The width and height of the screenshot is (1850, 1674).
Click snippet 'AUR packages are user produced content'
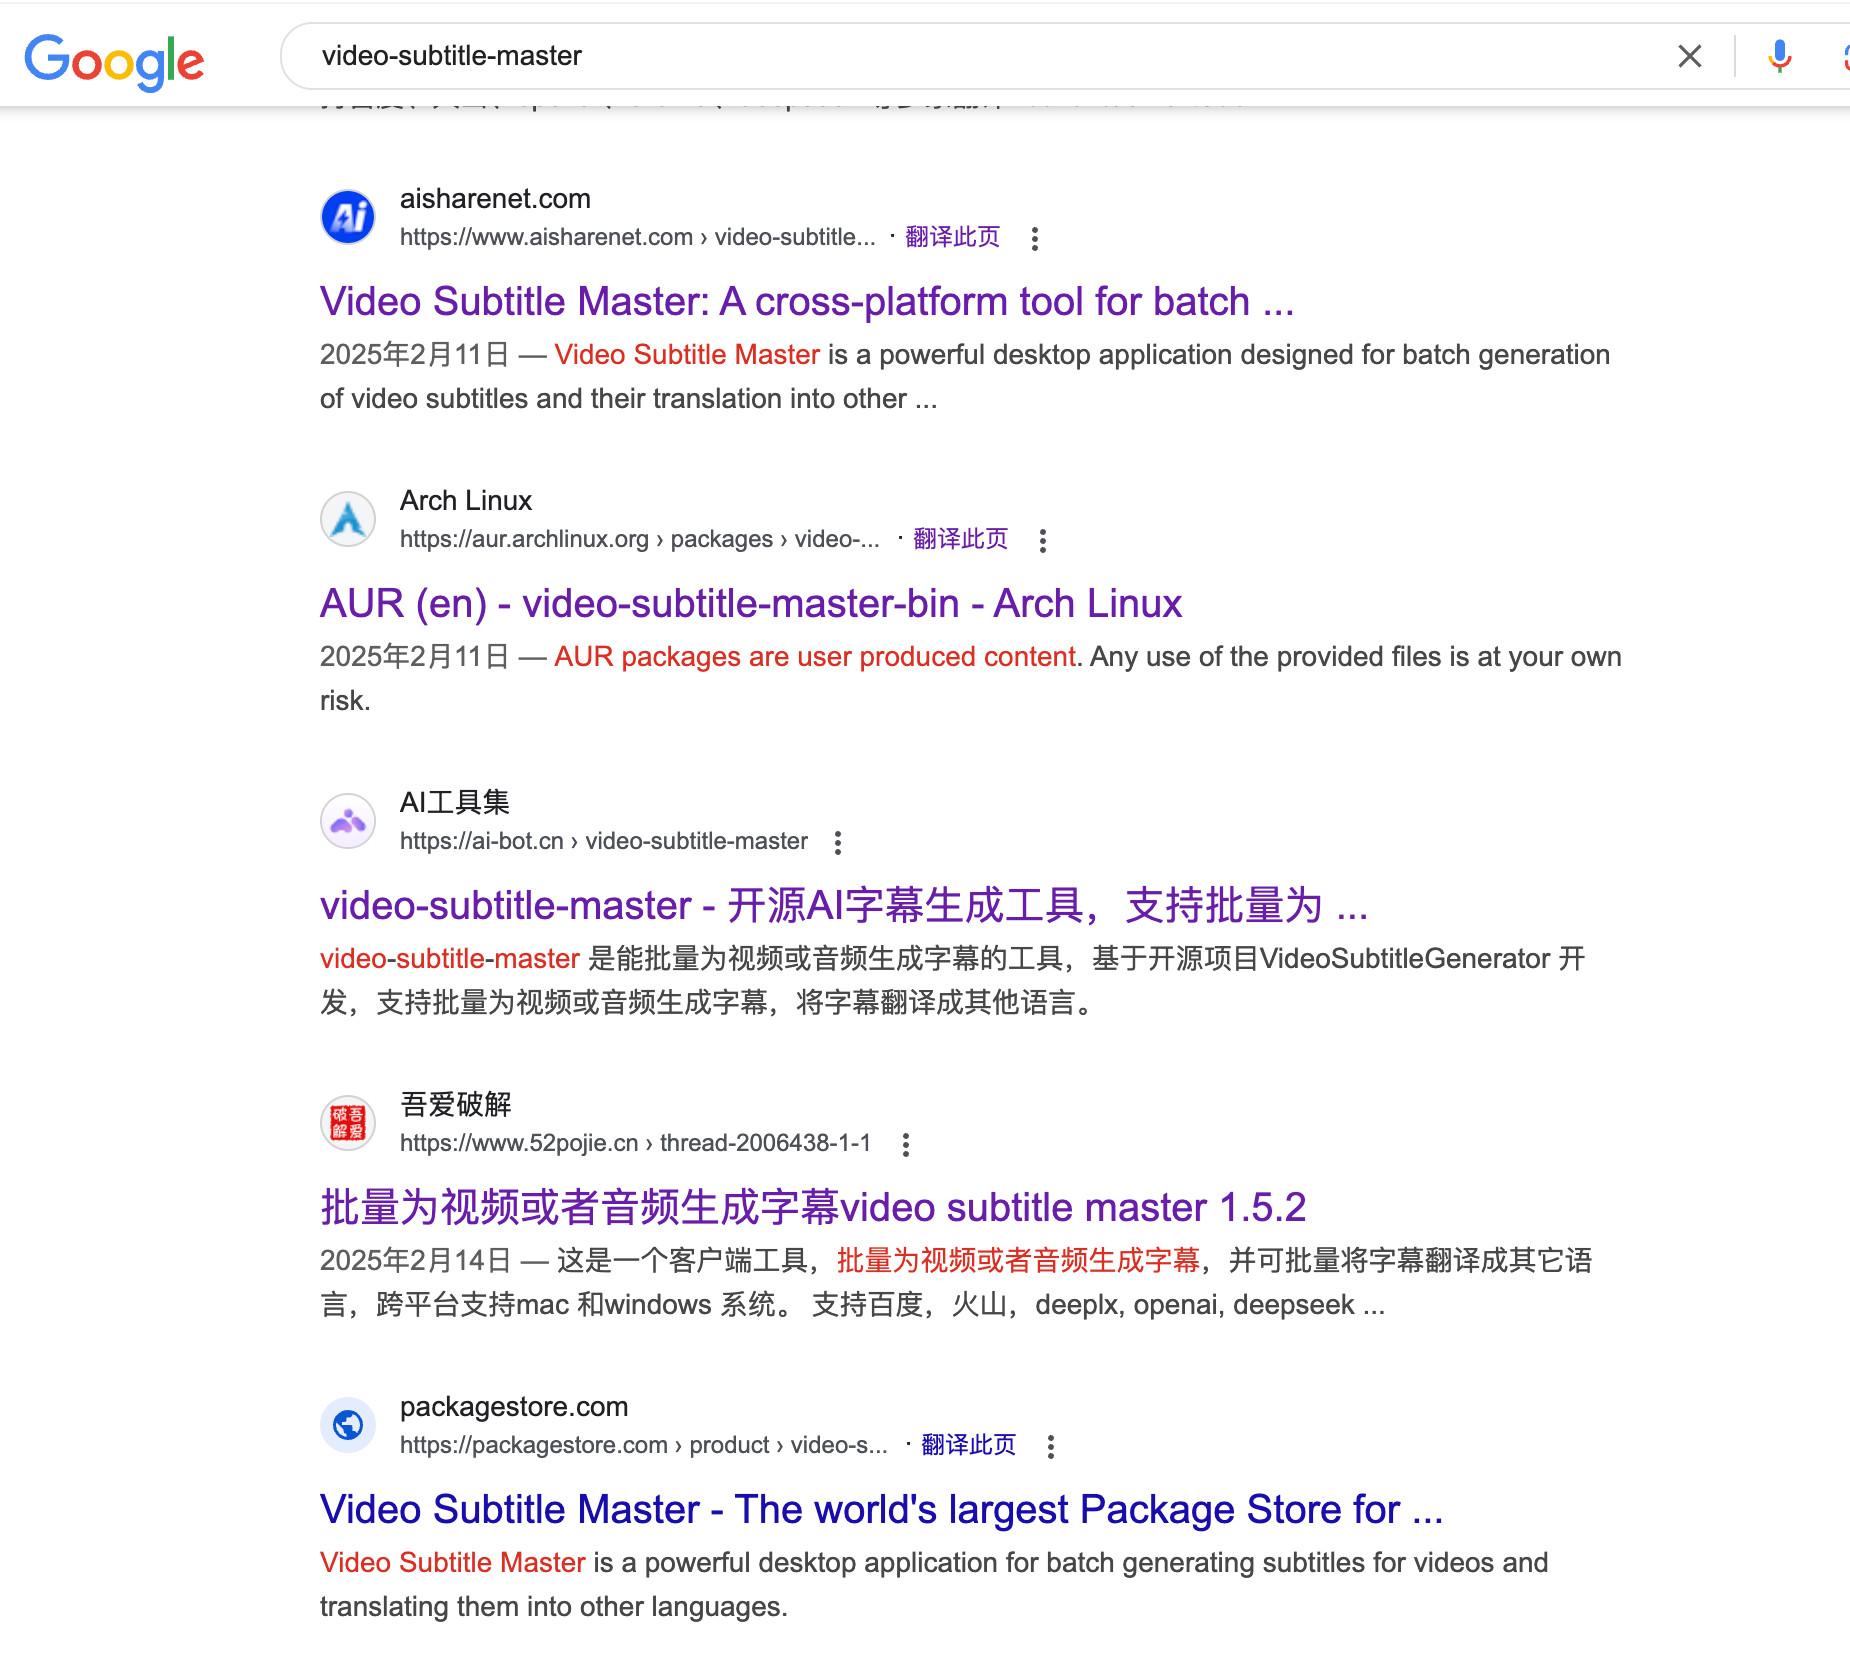(815, 657)
